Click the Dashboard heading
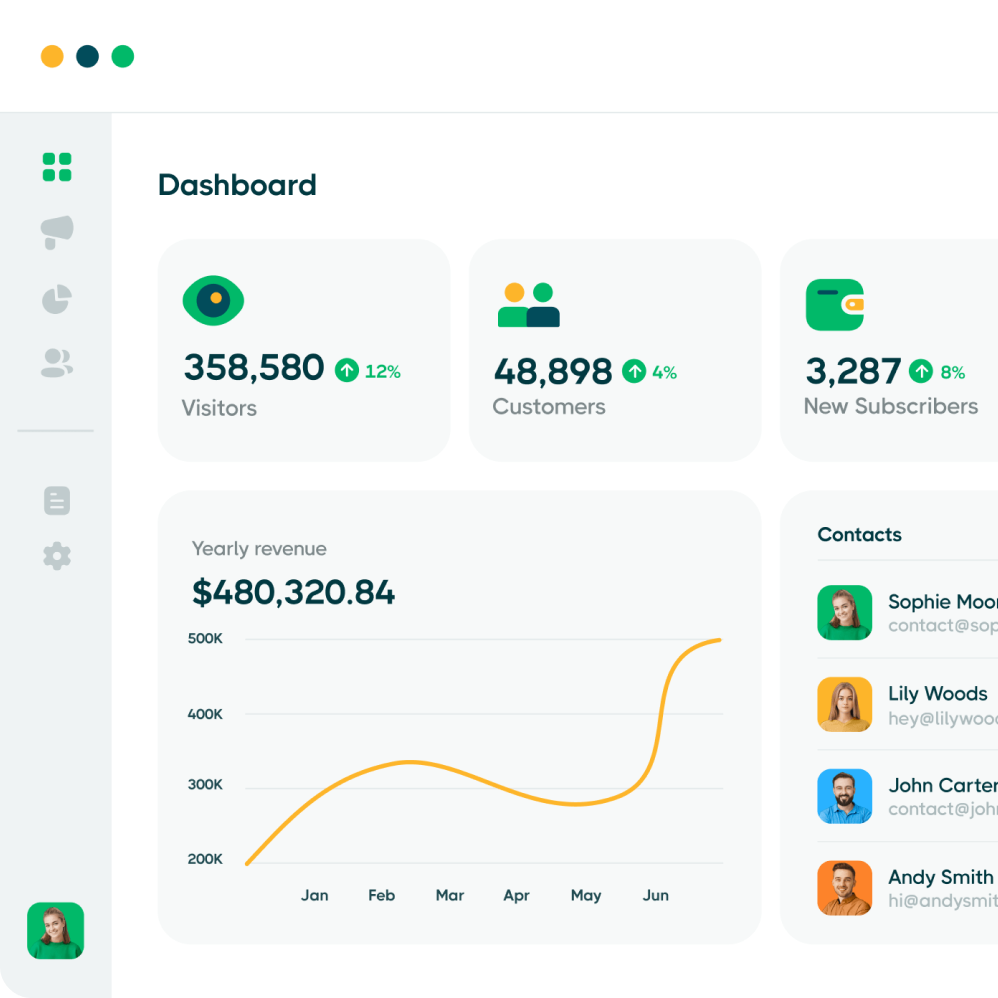Image resolution: width=998 pixels, height=998 pixels. click(x=237, y=185)
